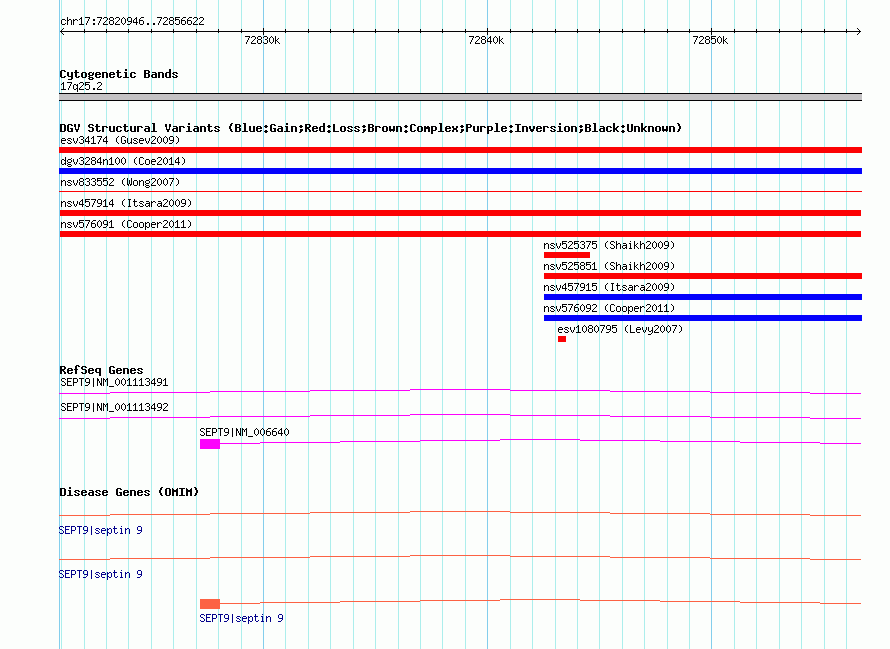Screen dimensions: 890x649
Task: Click the nsv576092 (Cooper2011) blue bar
Action: click(703, 318)
